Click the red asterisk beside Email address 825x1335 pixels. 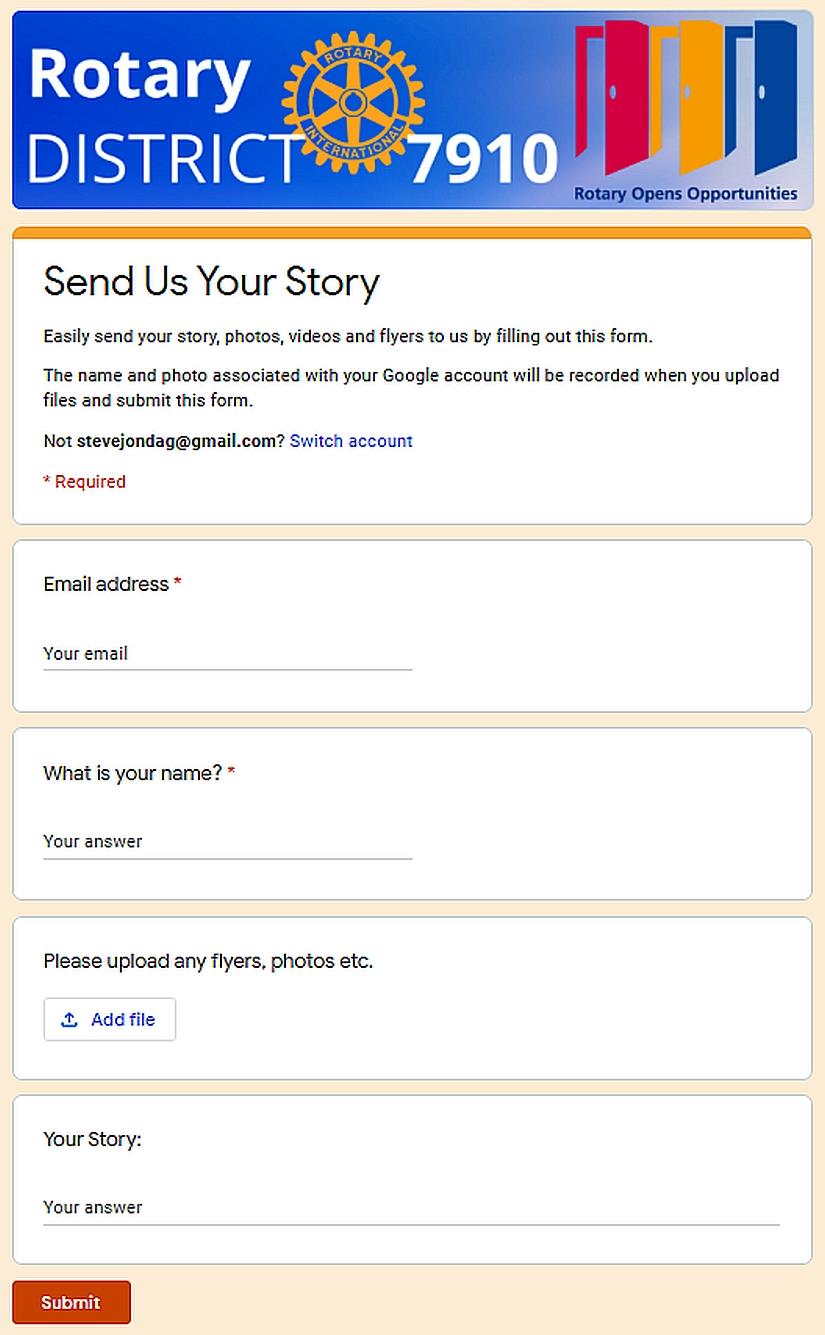pos(178,584)
